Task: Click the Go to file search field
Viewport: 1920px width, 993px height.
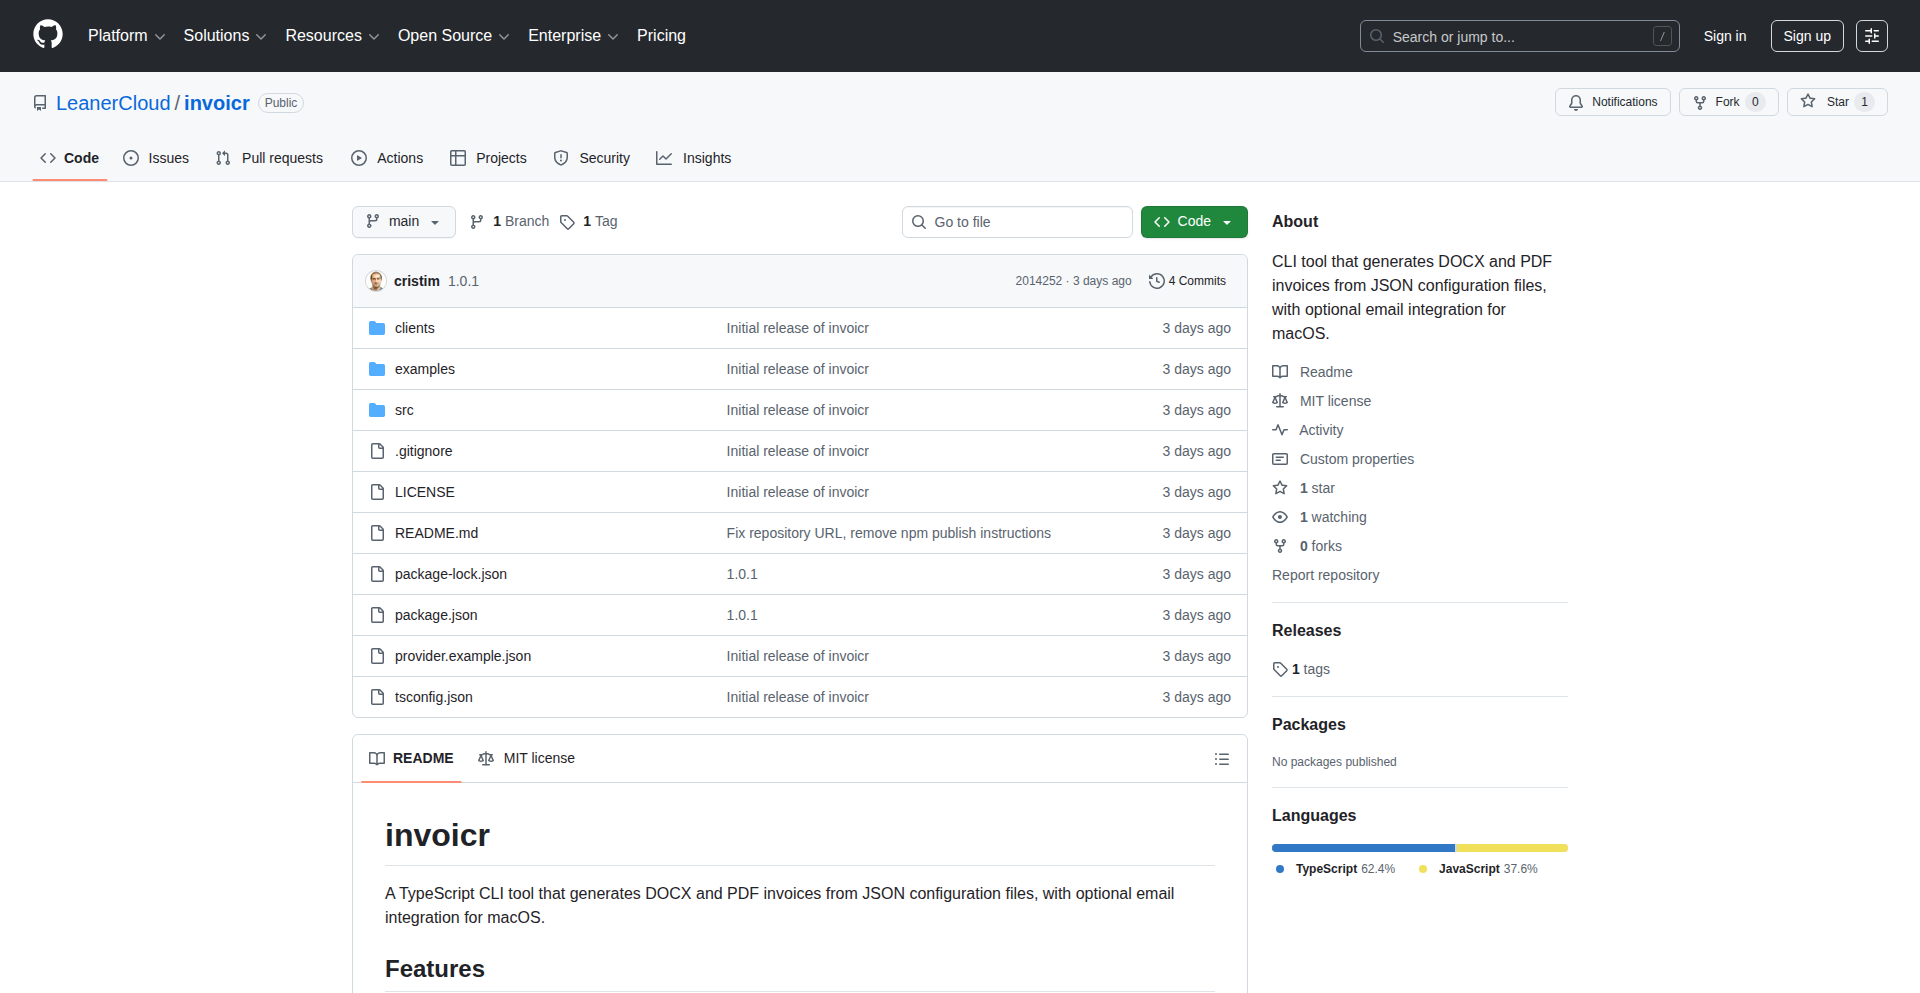Action: coord(1017,221)
